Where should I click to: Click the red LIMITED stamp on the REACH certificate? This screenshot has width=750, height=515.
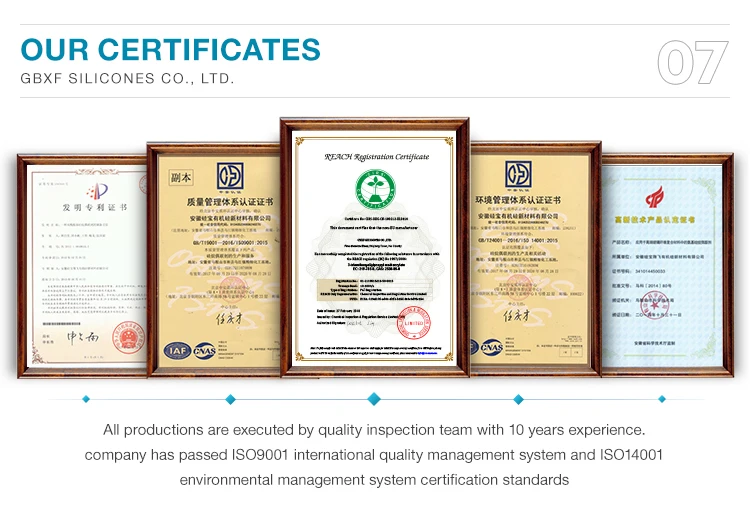(x=414, y=322)
